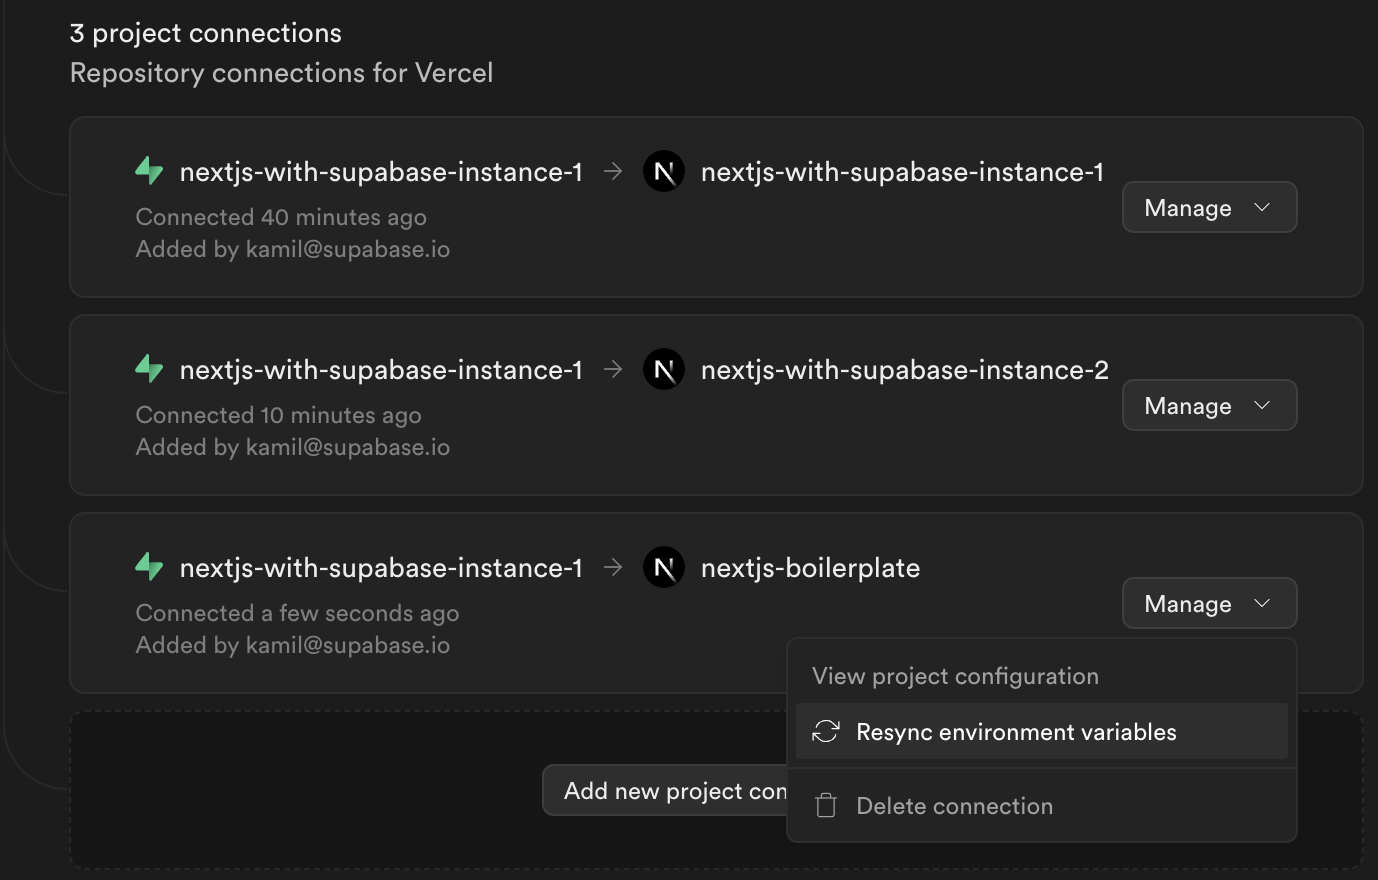Image resolution: width=1378 pixels, height=880 pixels.
Task: Click the arrow between the first repository pair
Action: pos(612,171)
